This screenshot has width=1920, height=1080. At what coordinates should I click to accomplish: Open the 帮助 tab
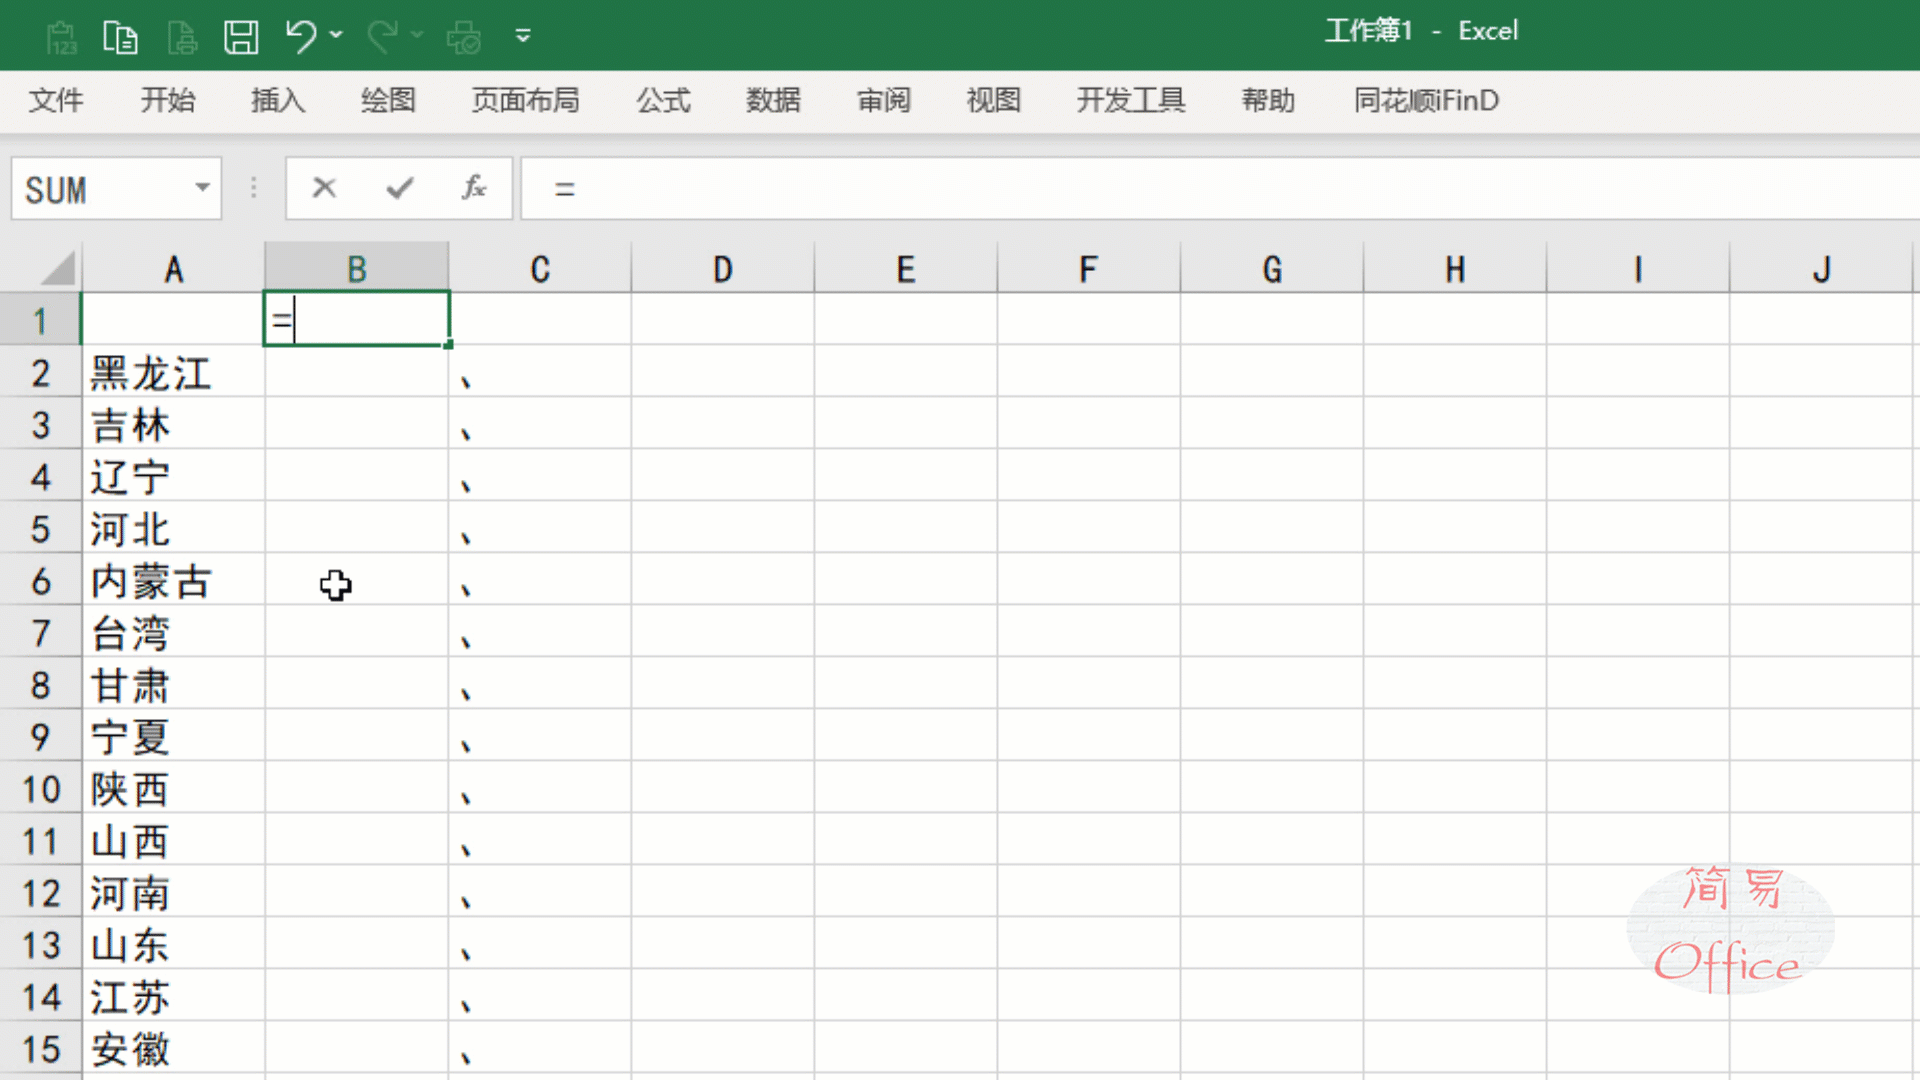pyautogui.click(x=1269, y=100)
